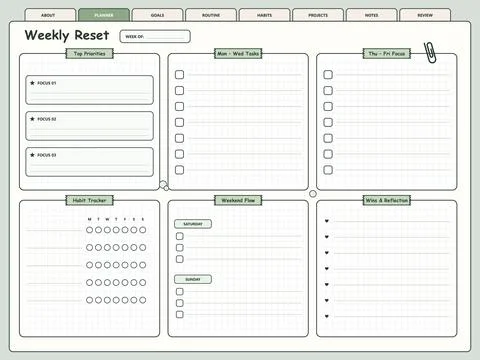Check the first Thu-Fri Focus checkbox
This screenshot has height=360, width=480.
[328, 74]
